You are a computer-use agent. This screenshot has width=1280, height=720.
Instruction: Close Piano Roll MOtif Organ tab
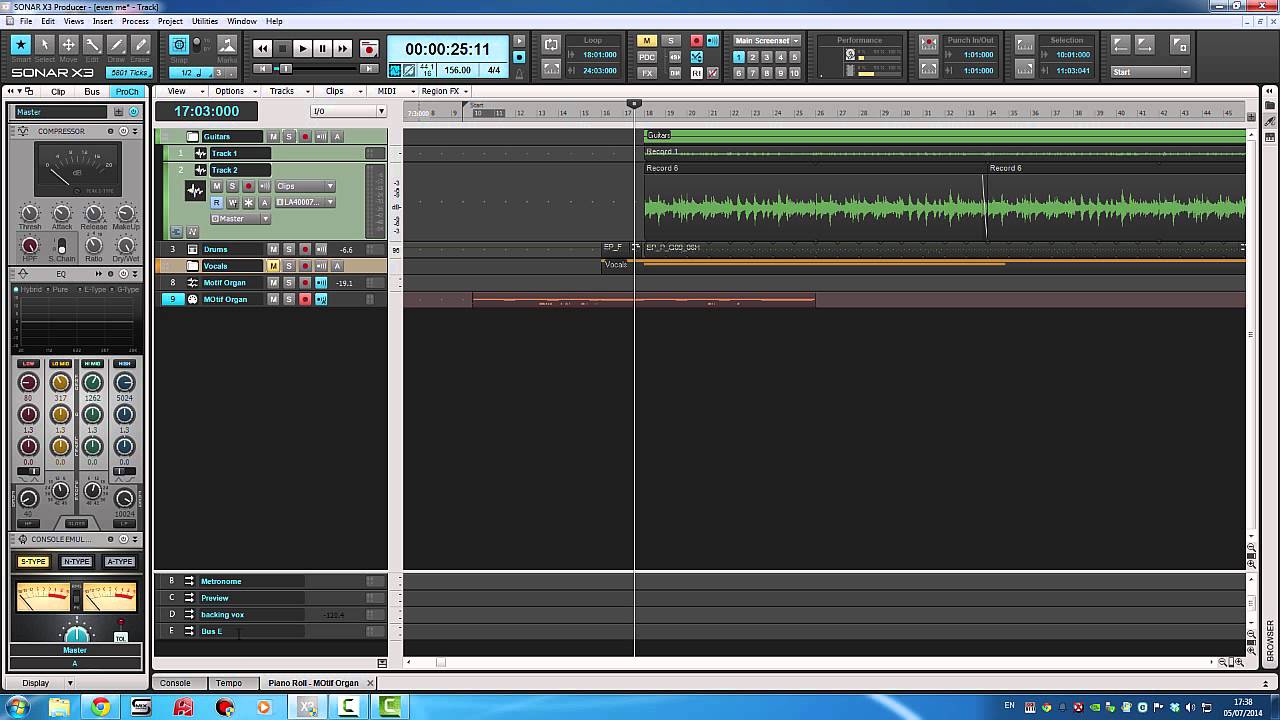(x=370, y=683)
